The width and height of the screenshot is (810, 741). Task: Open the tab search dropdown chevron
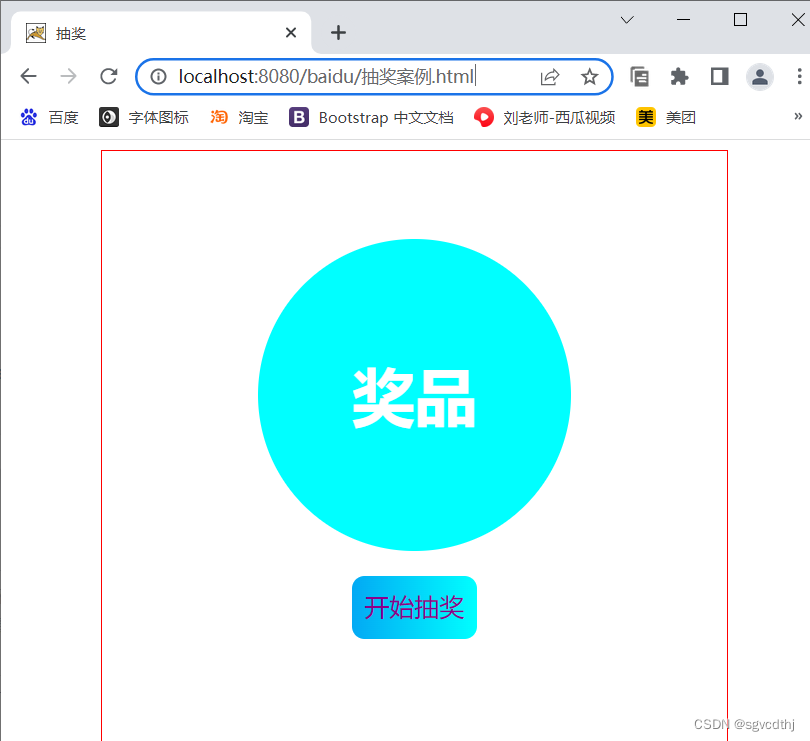[627, 20]
